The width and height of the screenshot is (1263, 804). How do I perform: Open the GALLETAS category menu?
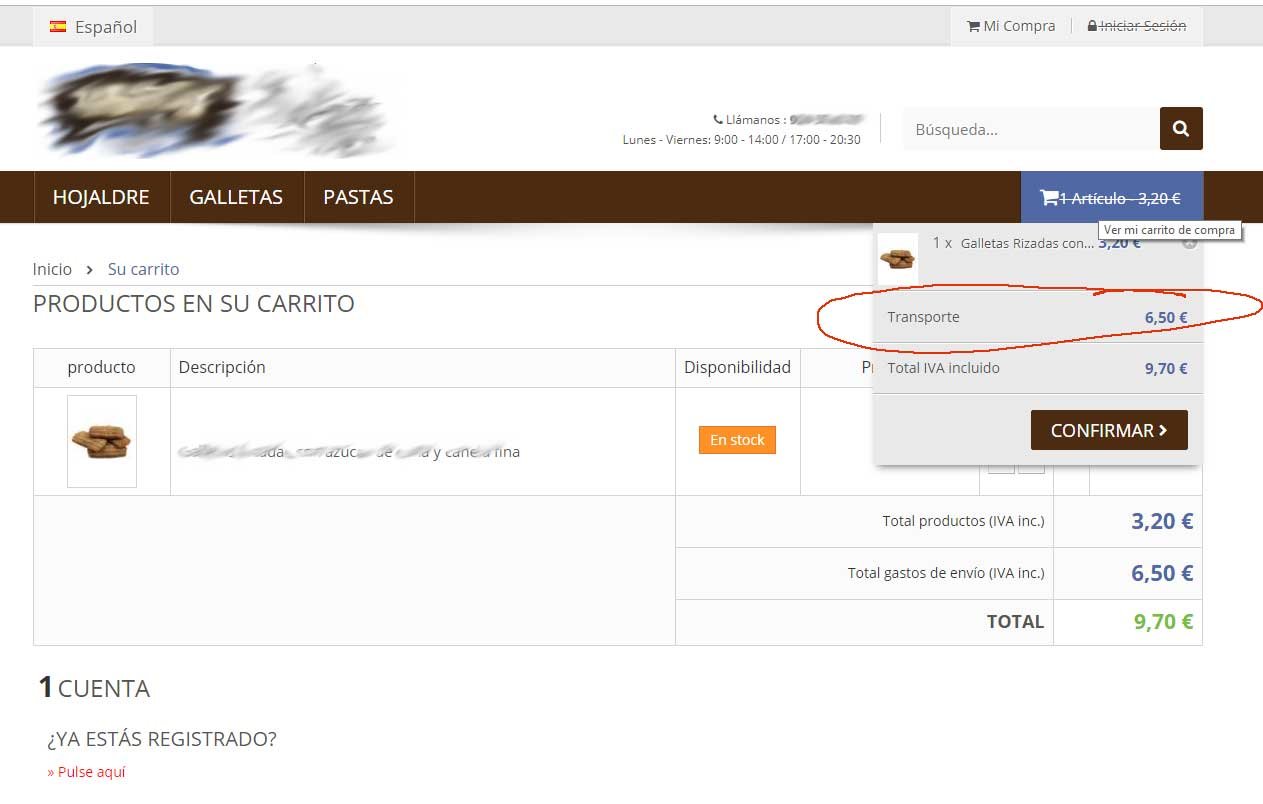coord(236,197)
